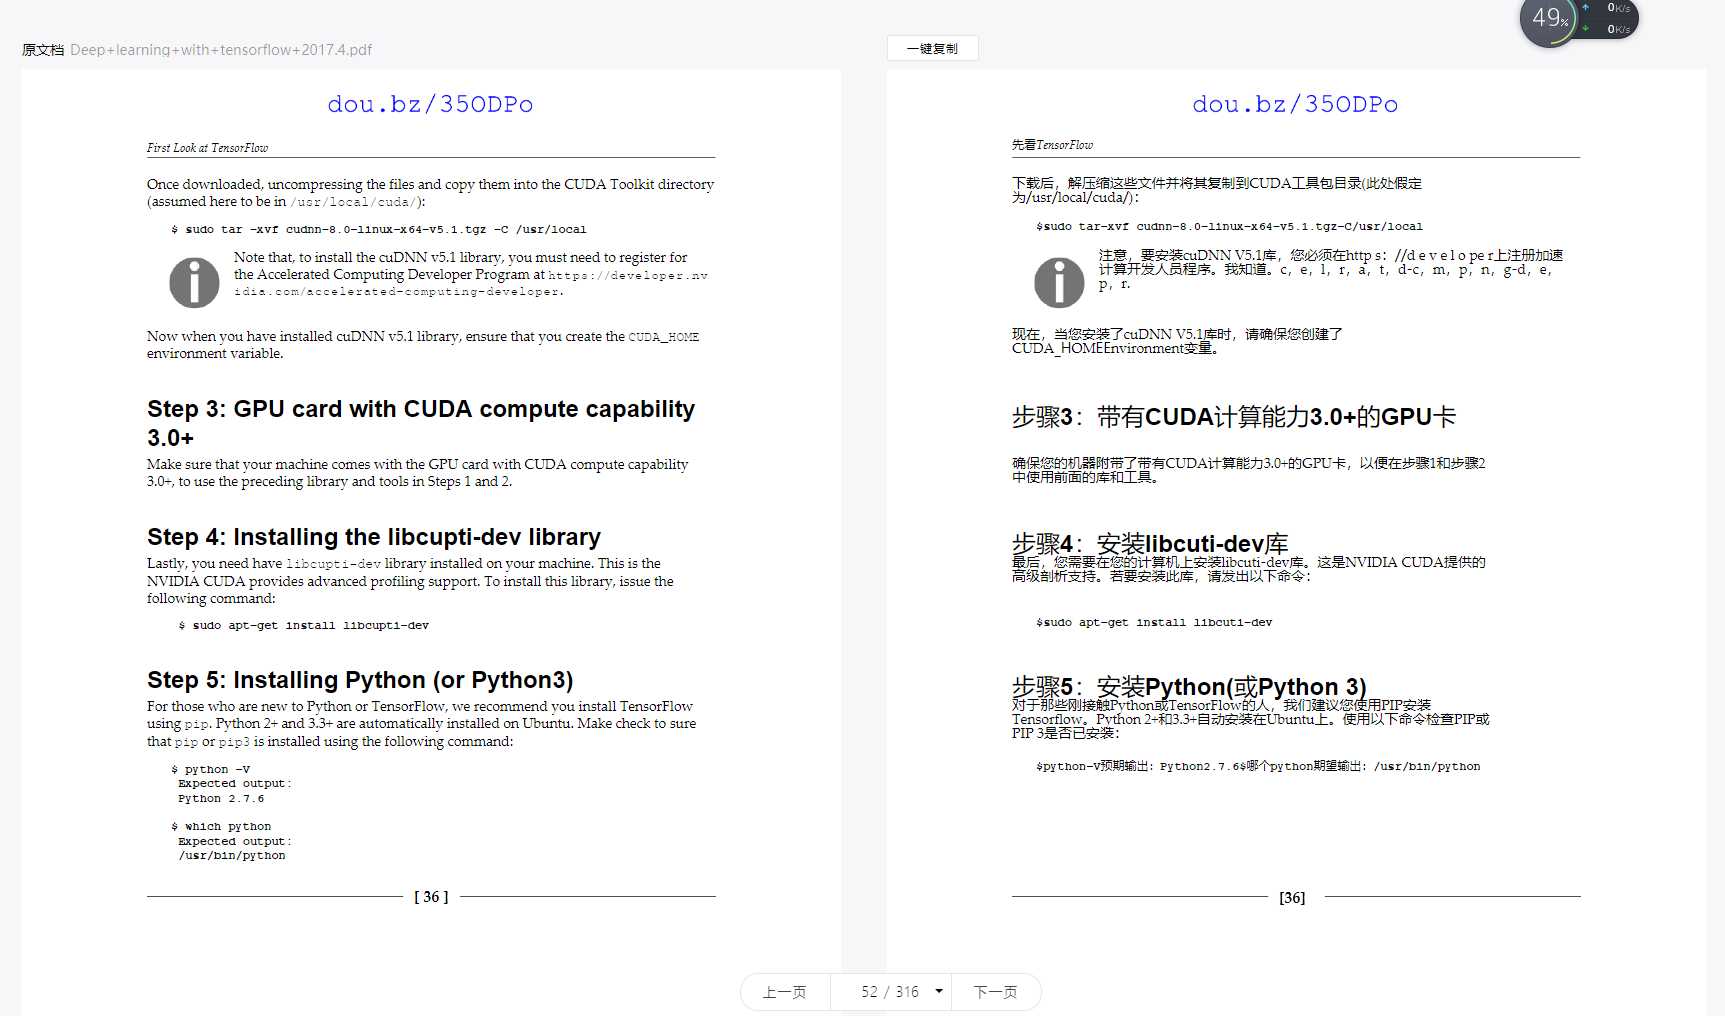The height and width of the screenshot is (1016, 1725).
Task: Open dou.bz/35ODPo link on left page
Action: click(430, 104)
